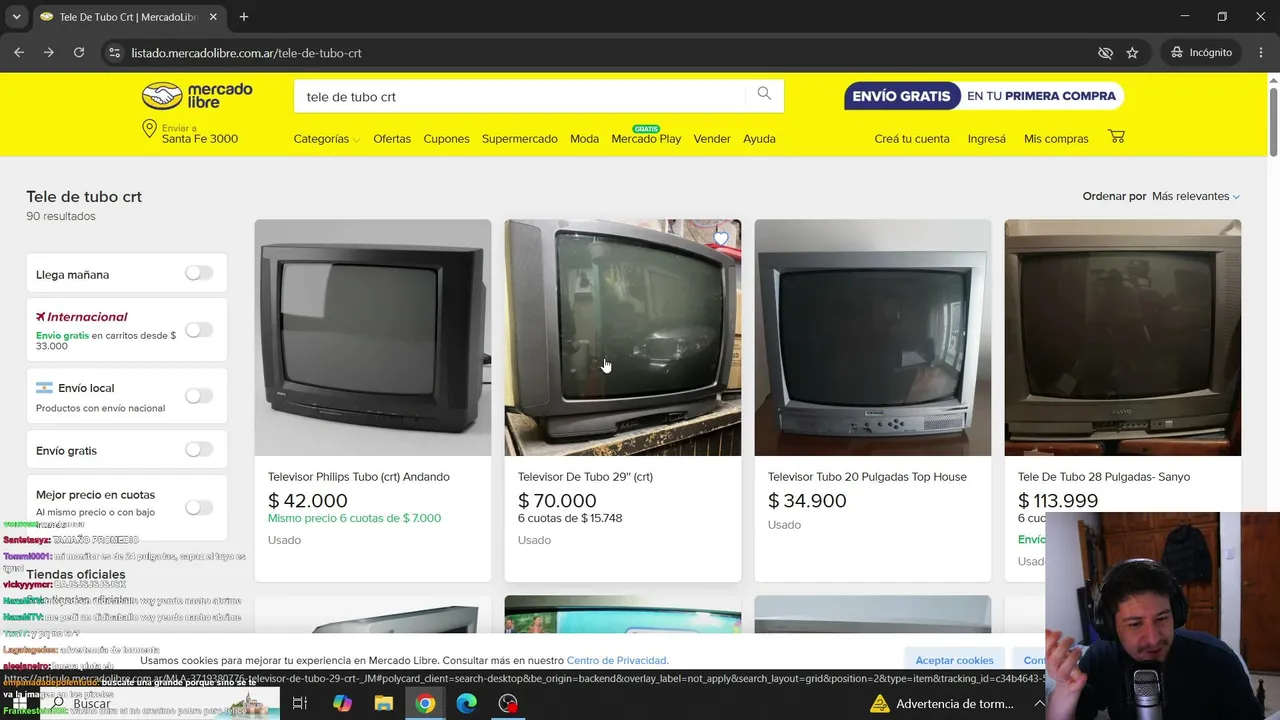Click the Ingresá link
This screenshot has width=1280, height=720.
point(987,139)
